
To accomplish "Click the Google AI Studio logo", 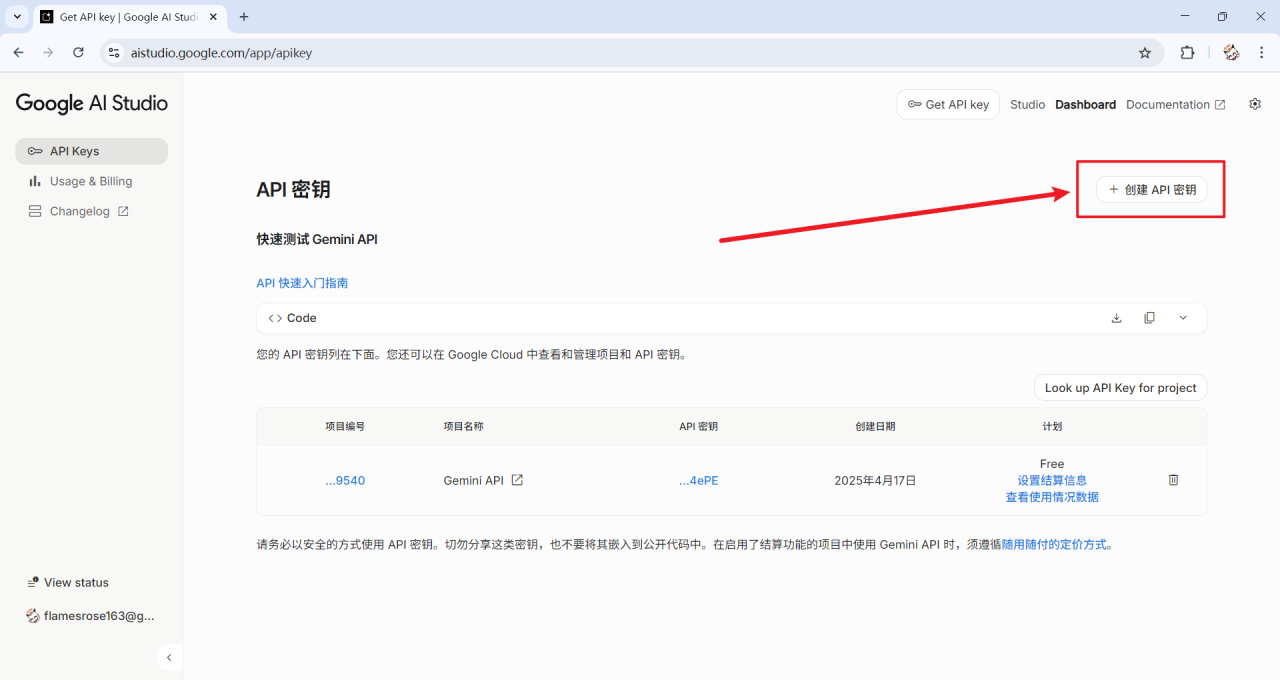I will click(x=92, y=103).
